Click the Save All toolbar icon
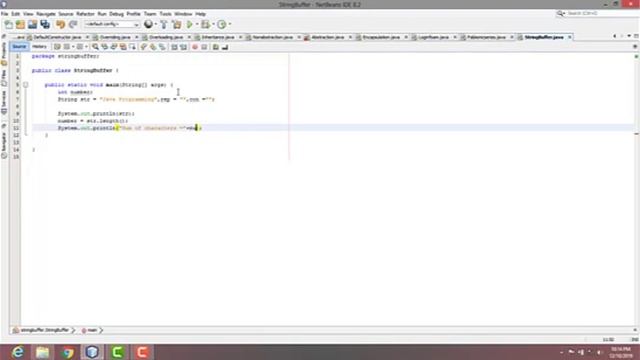Screen dimensions: 640x360 click(x=45, y=24)
